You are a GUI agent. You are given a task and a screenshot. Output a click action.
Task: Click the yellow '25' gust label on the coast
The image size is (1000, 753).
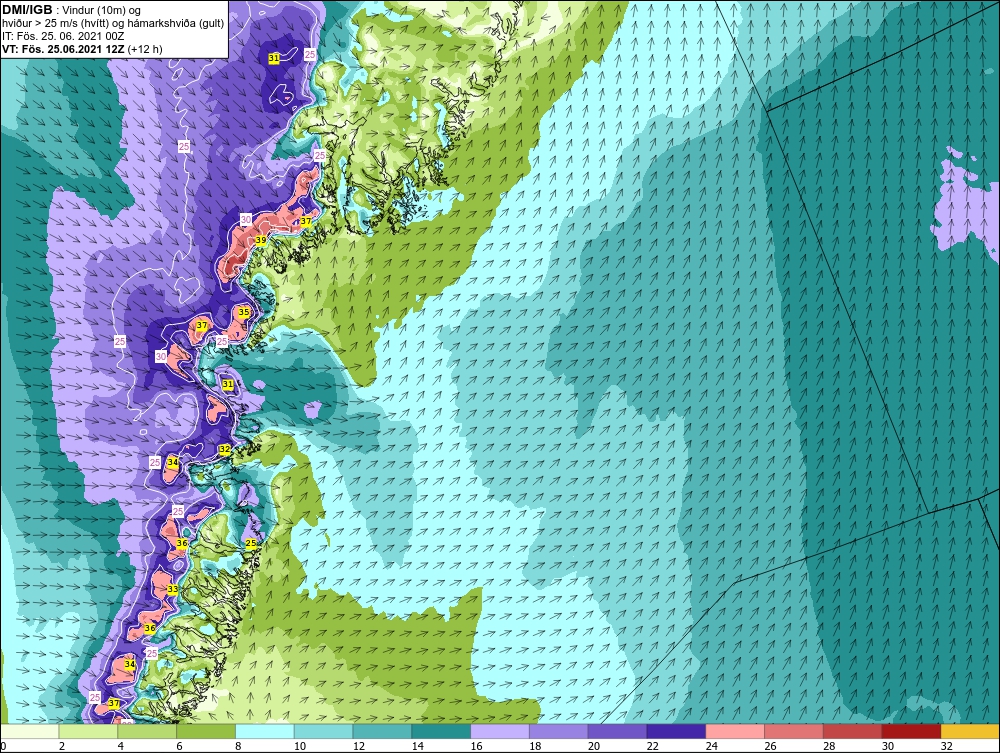coord(251,543)
